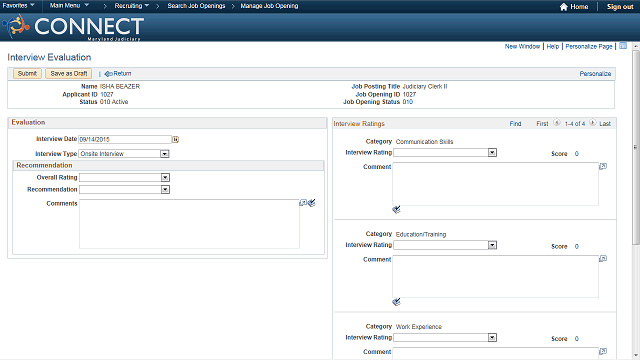Click spell check icon beside Recommendation Comments
Screen dimensions: 640x360
(312, 203)
